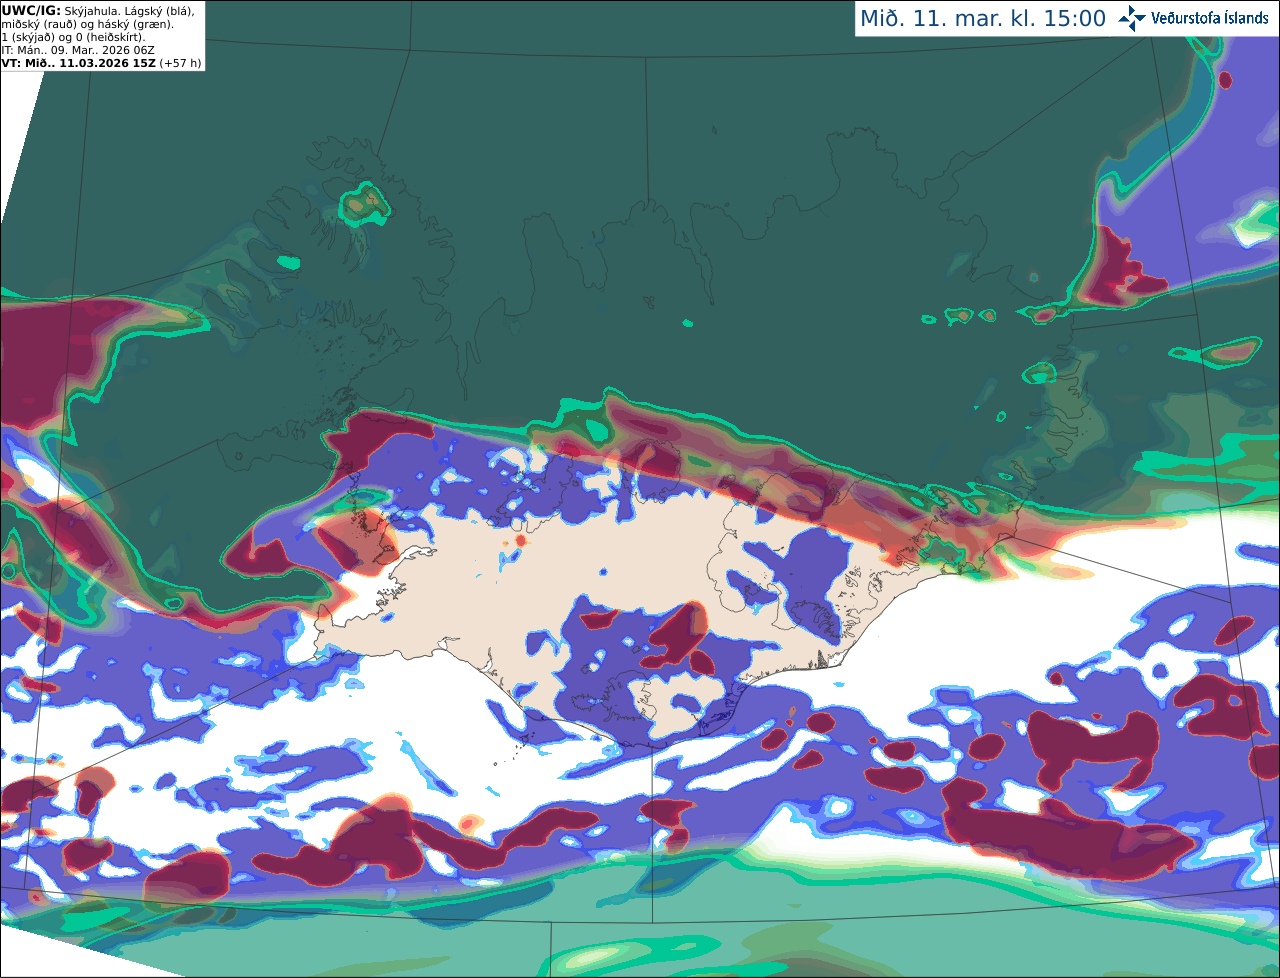Click the '(+57 h)' forecast offset text
Viewport: 1280px width, 978px height.
[x=180, y=62]
